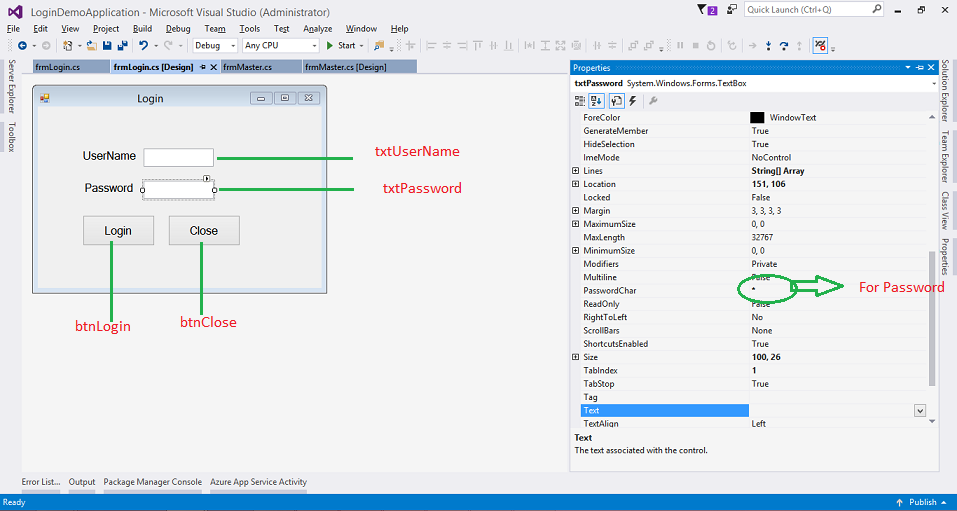The width and height of the screenshot is (957, 511).
Task: Open the notifications flag icon
Action: [701, 10]
